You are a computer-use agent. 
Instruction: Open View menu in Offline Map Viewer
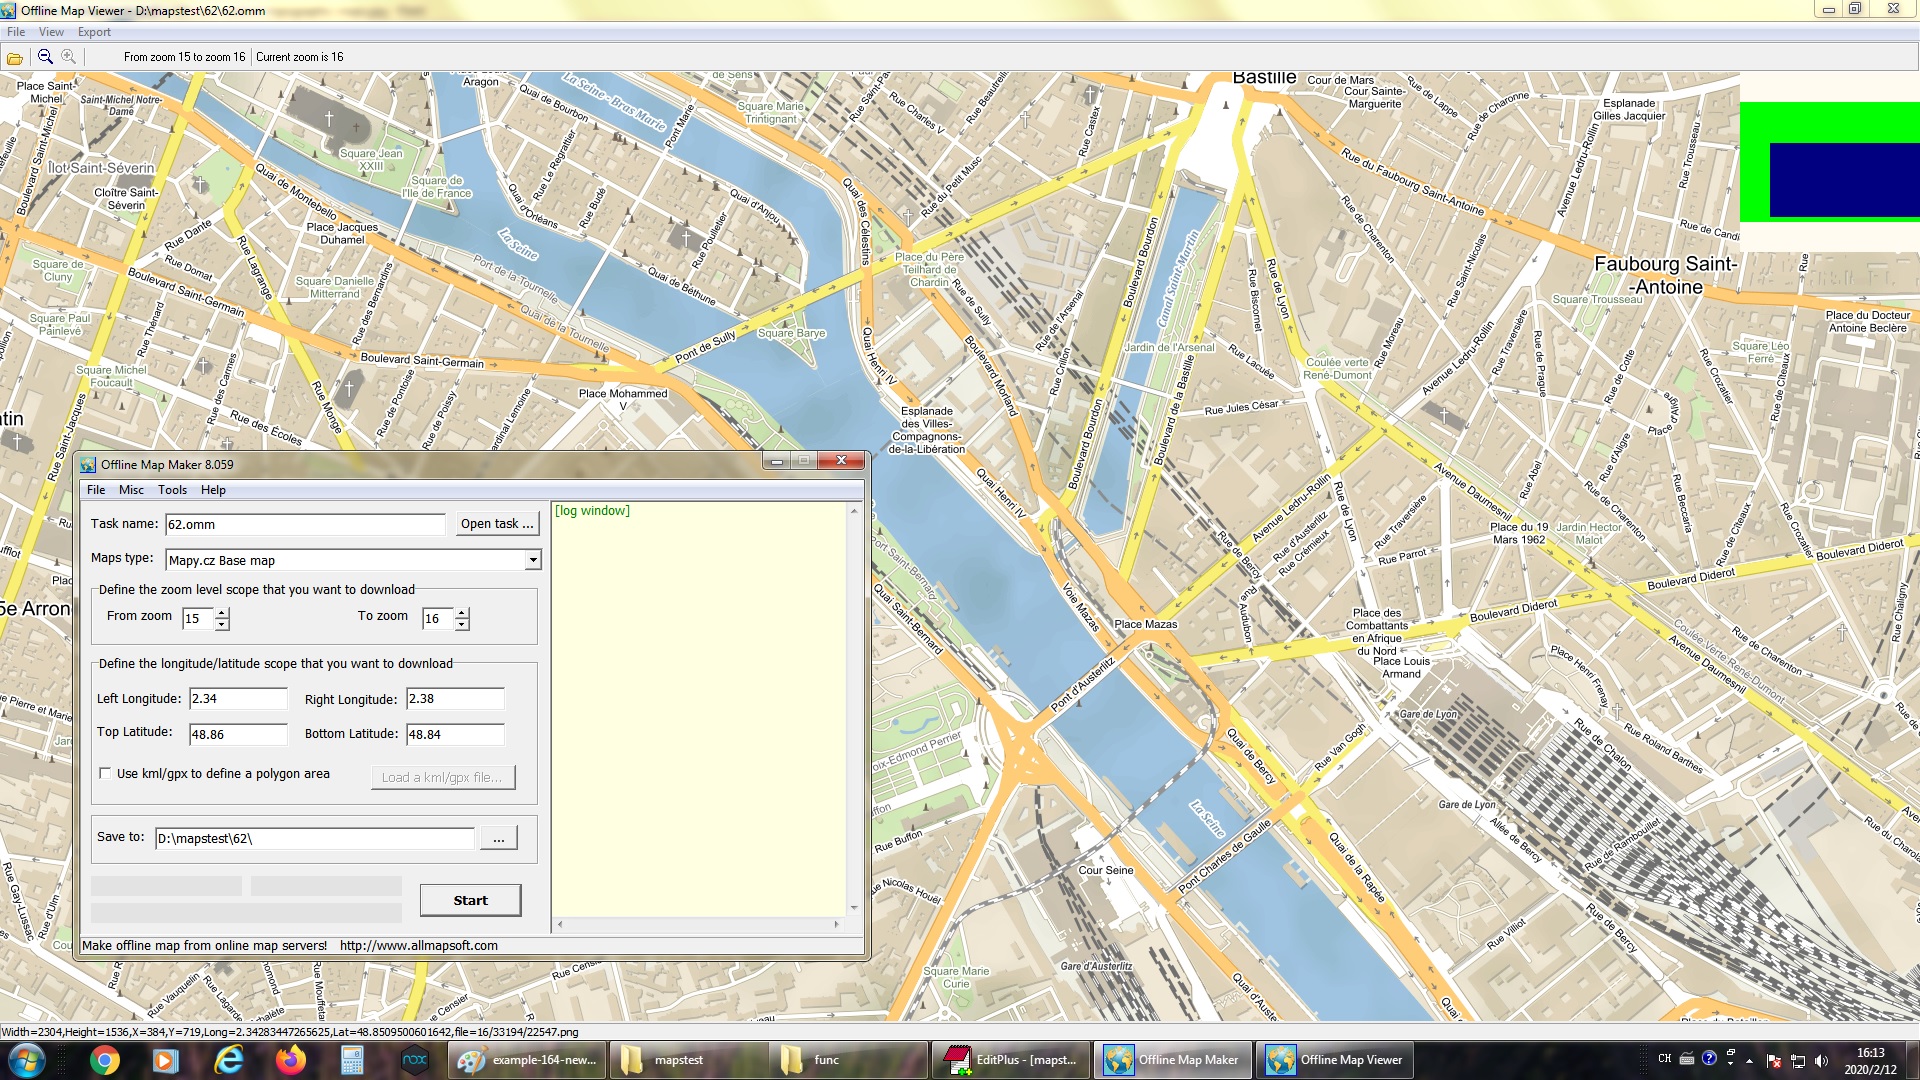tap(51, 32)
